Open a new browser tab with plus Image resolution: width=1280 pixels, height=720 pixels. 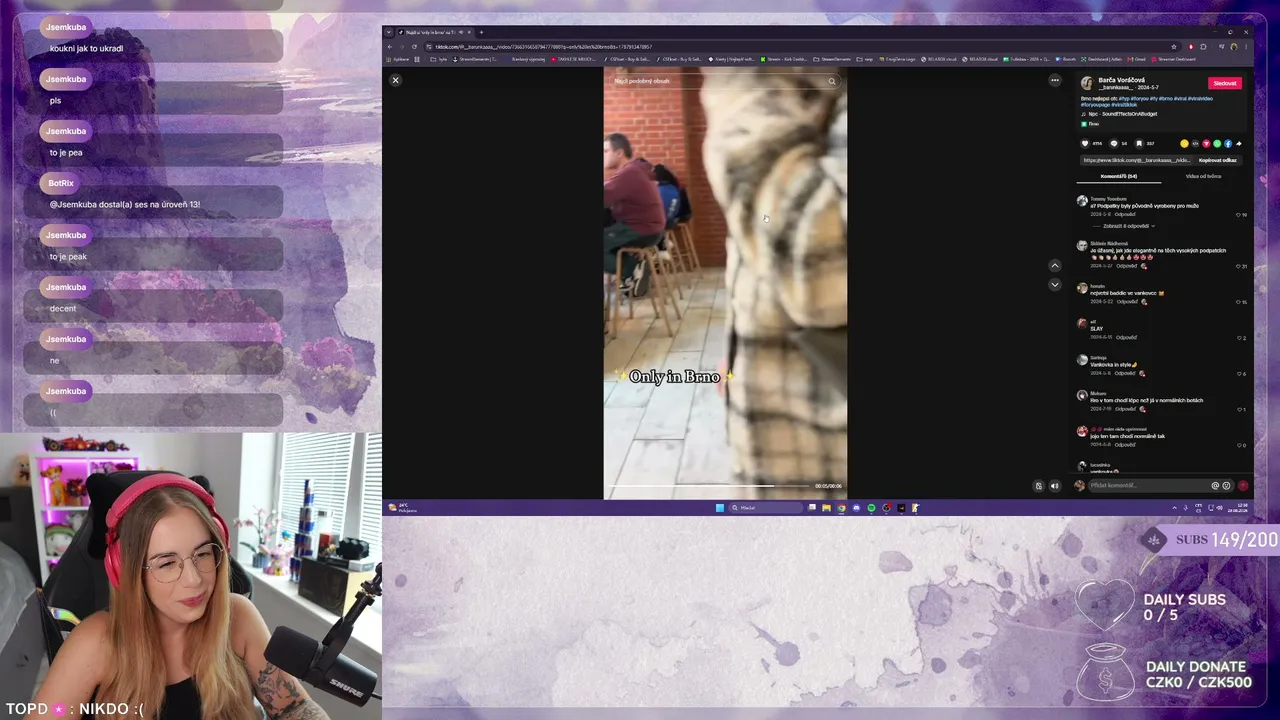tap(481, 32)
